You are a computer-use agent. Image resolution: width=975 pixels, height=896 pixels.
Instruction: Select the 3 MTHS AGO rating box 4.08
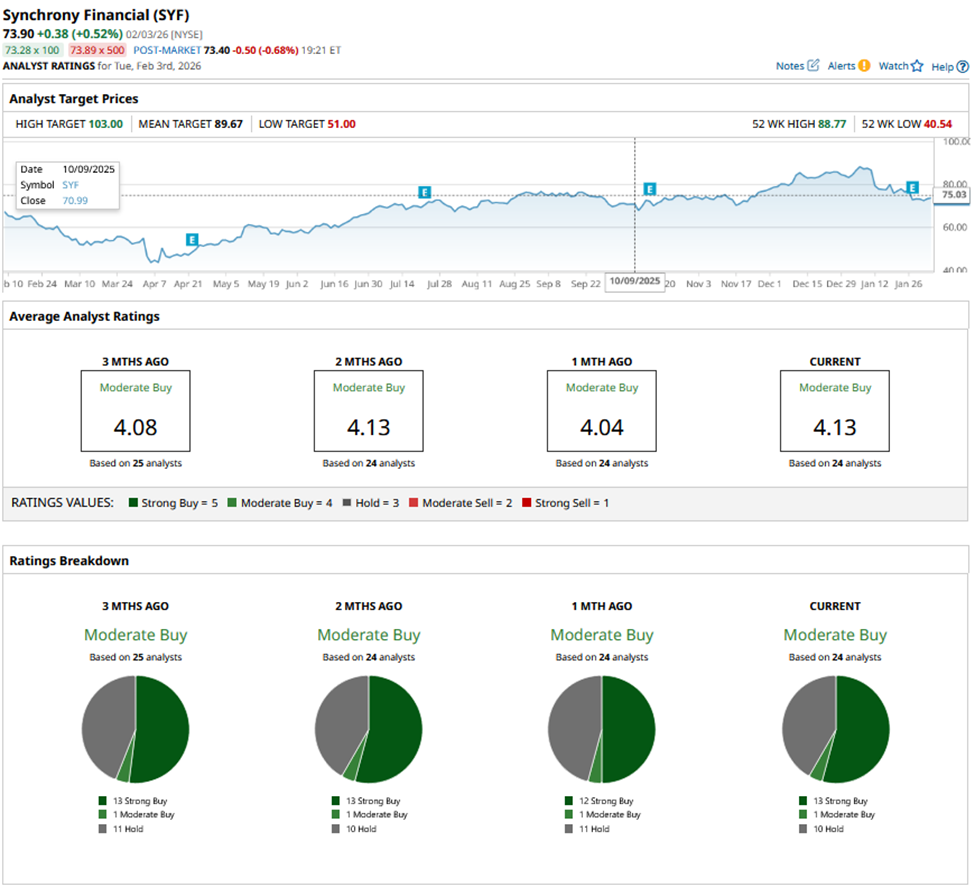(135, 411)
